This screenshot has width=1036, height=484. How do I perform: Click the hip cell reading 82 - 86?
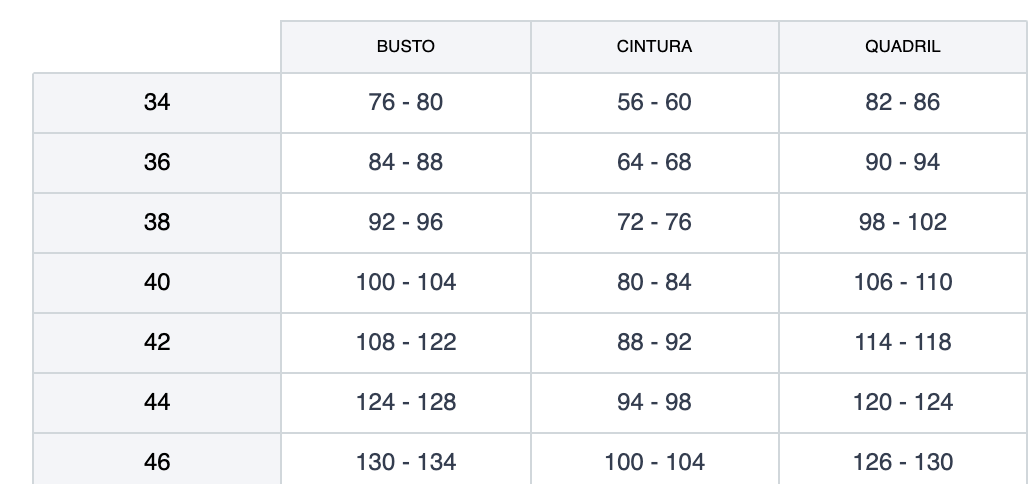coord(902,102)
